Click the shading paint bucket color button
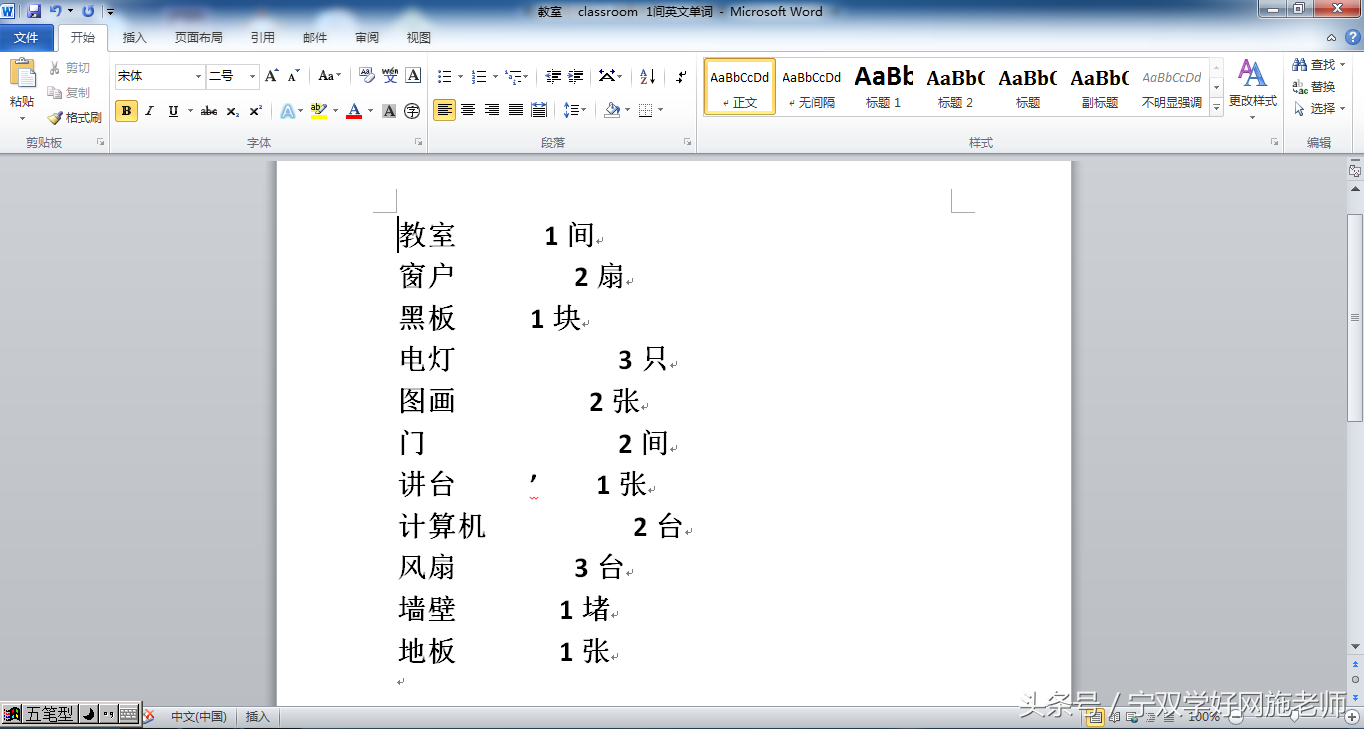The width and height of the screenshot is (1364, 729). point(613,111)
